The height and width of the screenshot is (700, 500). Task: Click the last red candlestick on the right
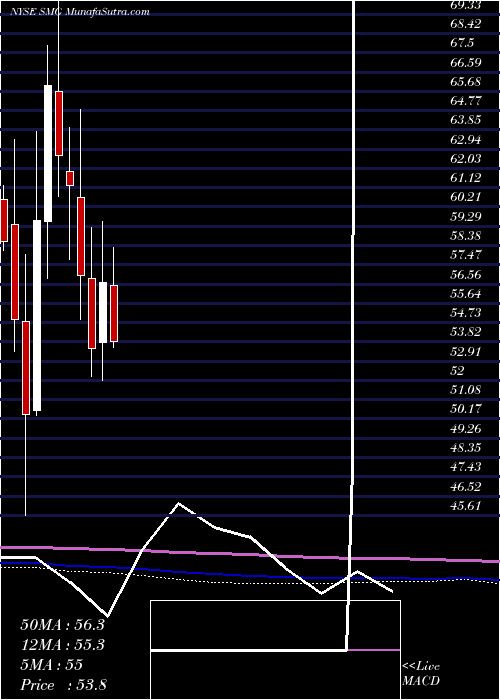click(x=114, y=313)
